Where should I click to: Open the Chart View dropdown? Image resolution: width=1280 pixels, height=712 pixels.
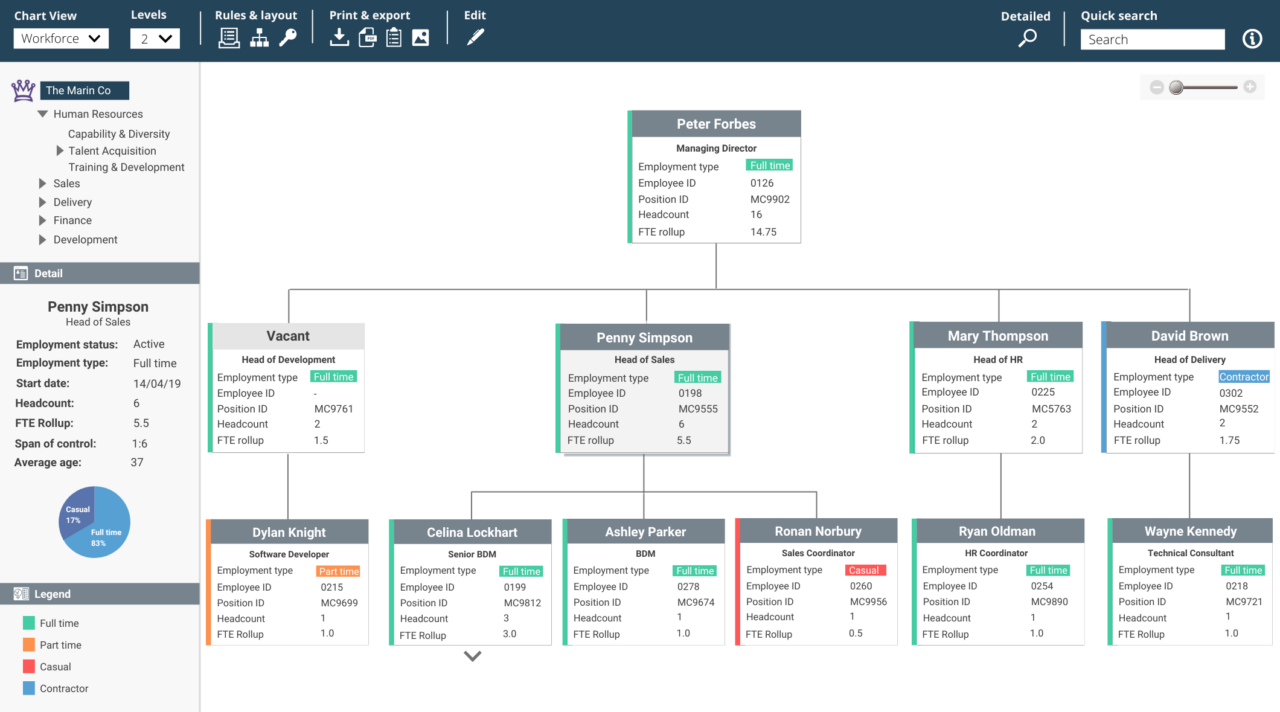click(60, 38)
